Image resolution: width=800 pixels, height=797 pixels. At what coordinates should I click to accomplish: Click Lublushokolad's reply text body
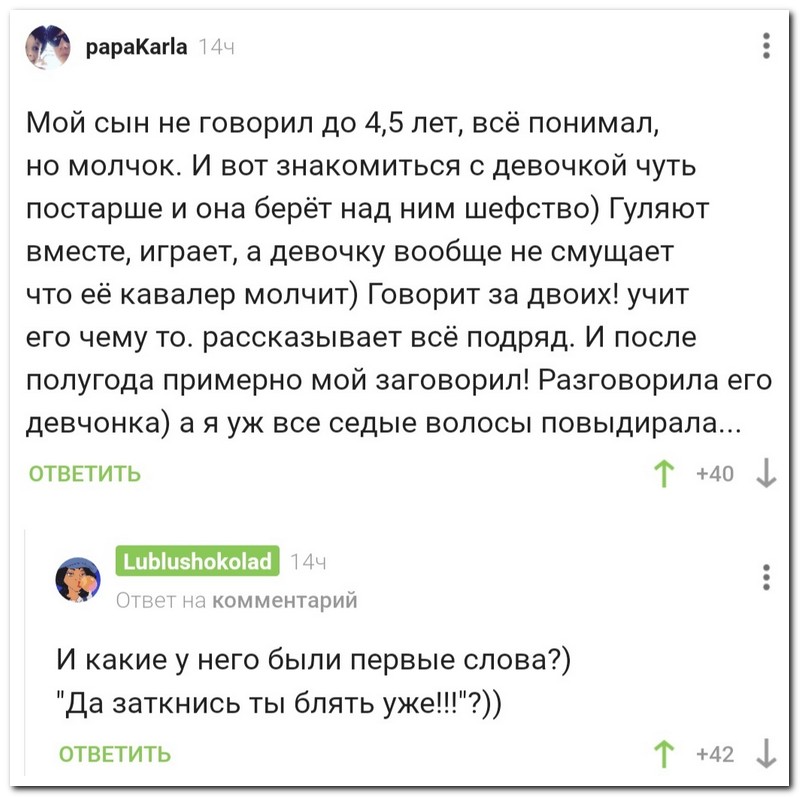[314, 682]
